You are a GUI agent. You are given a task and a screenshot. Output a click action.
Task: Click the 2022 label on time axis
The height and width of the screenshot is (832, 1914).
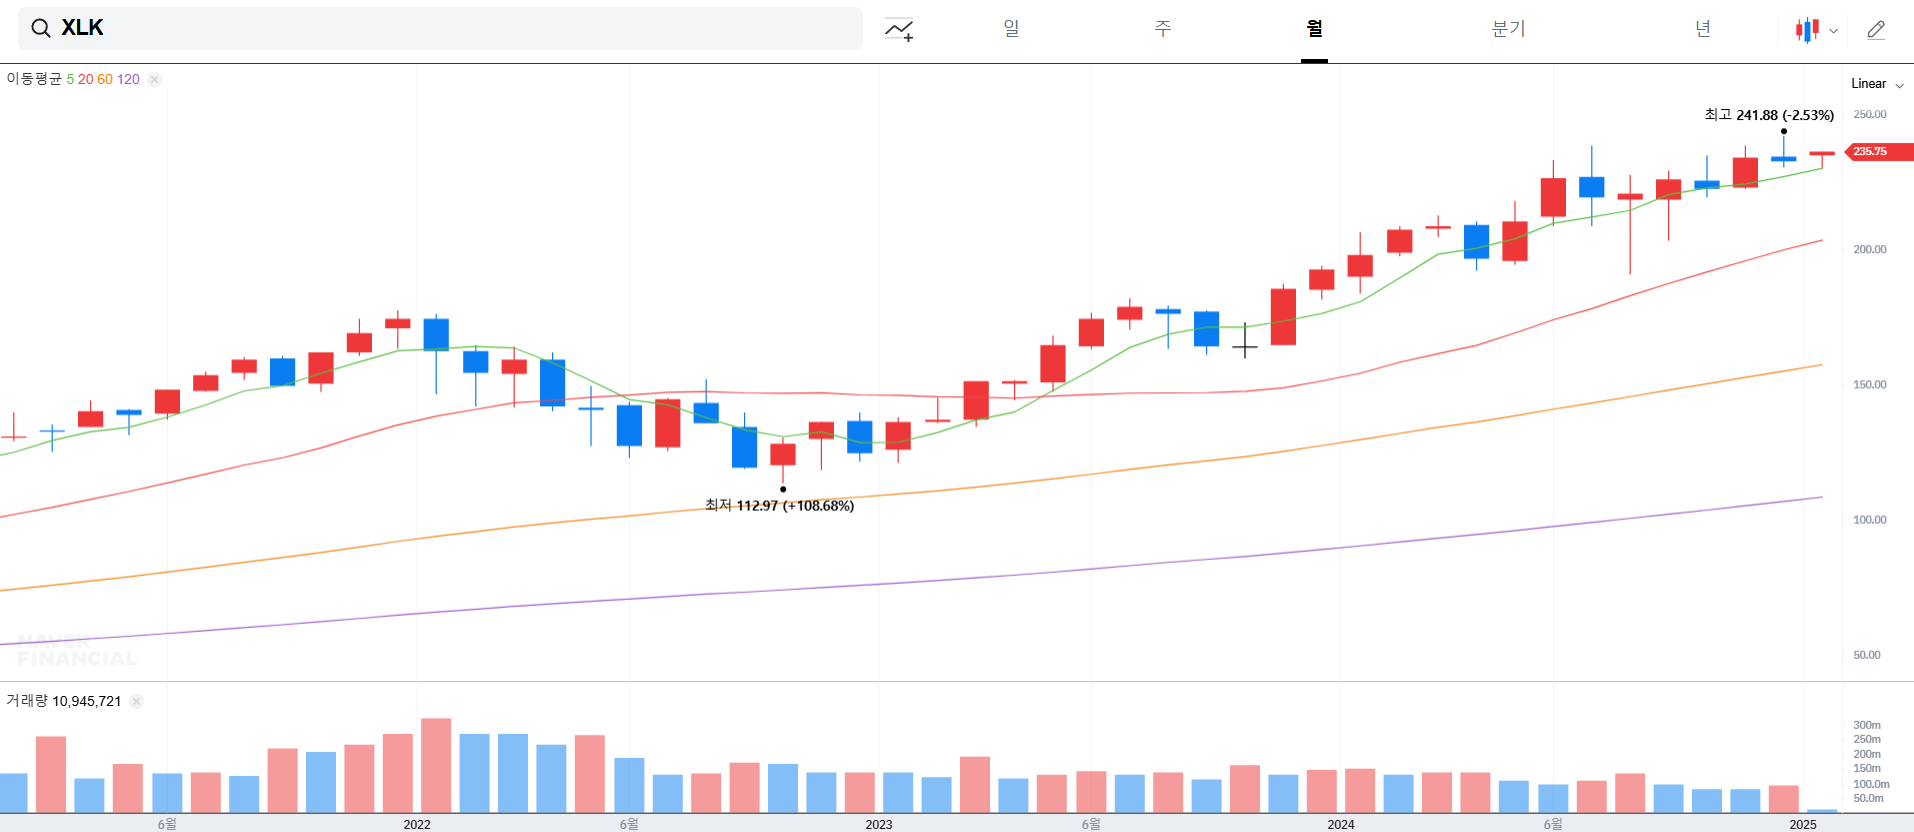click(x=417, y=824)
